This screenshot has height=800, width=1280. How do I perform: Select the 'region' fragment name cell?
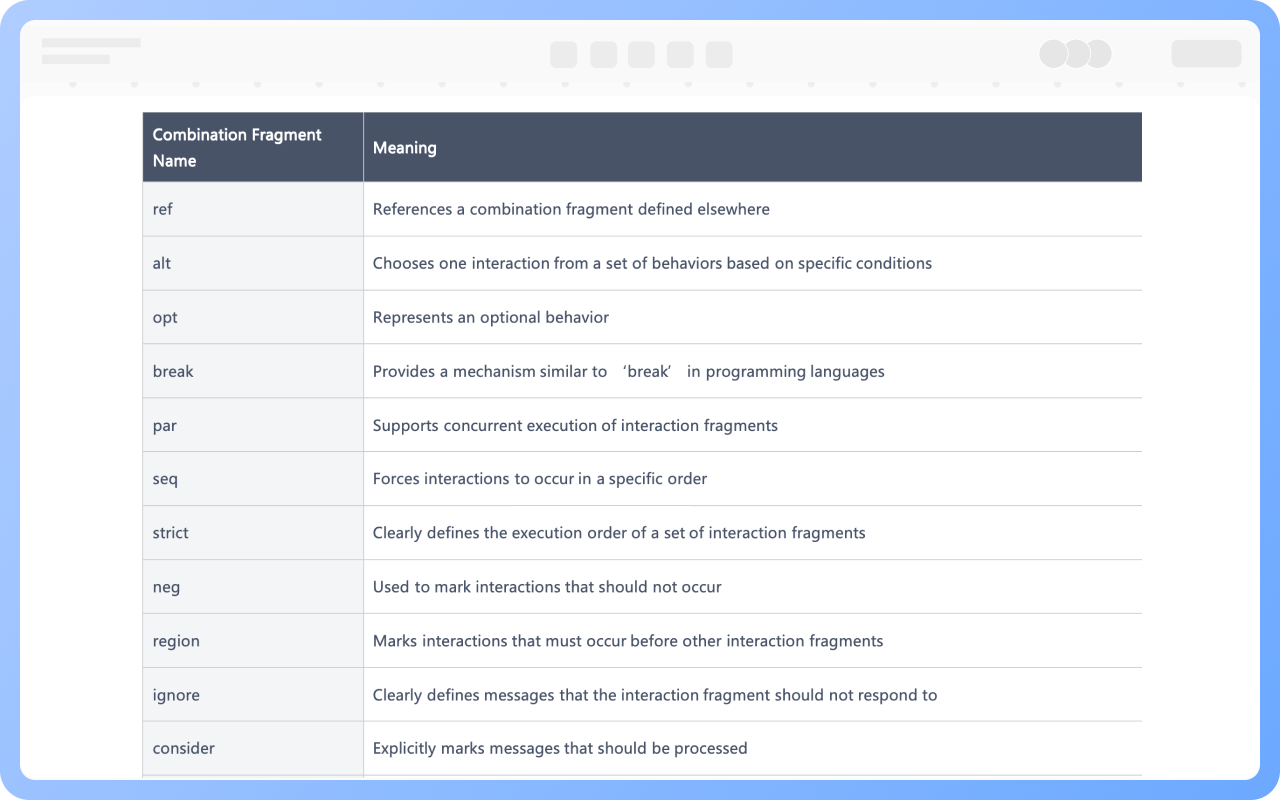(x=253, y=641)
